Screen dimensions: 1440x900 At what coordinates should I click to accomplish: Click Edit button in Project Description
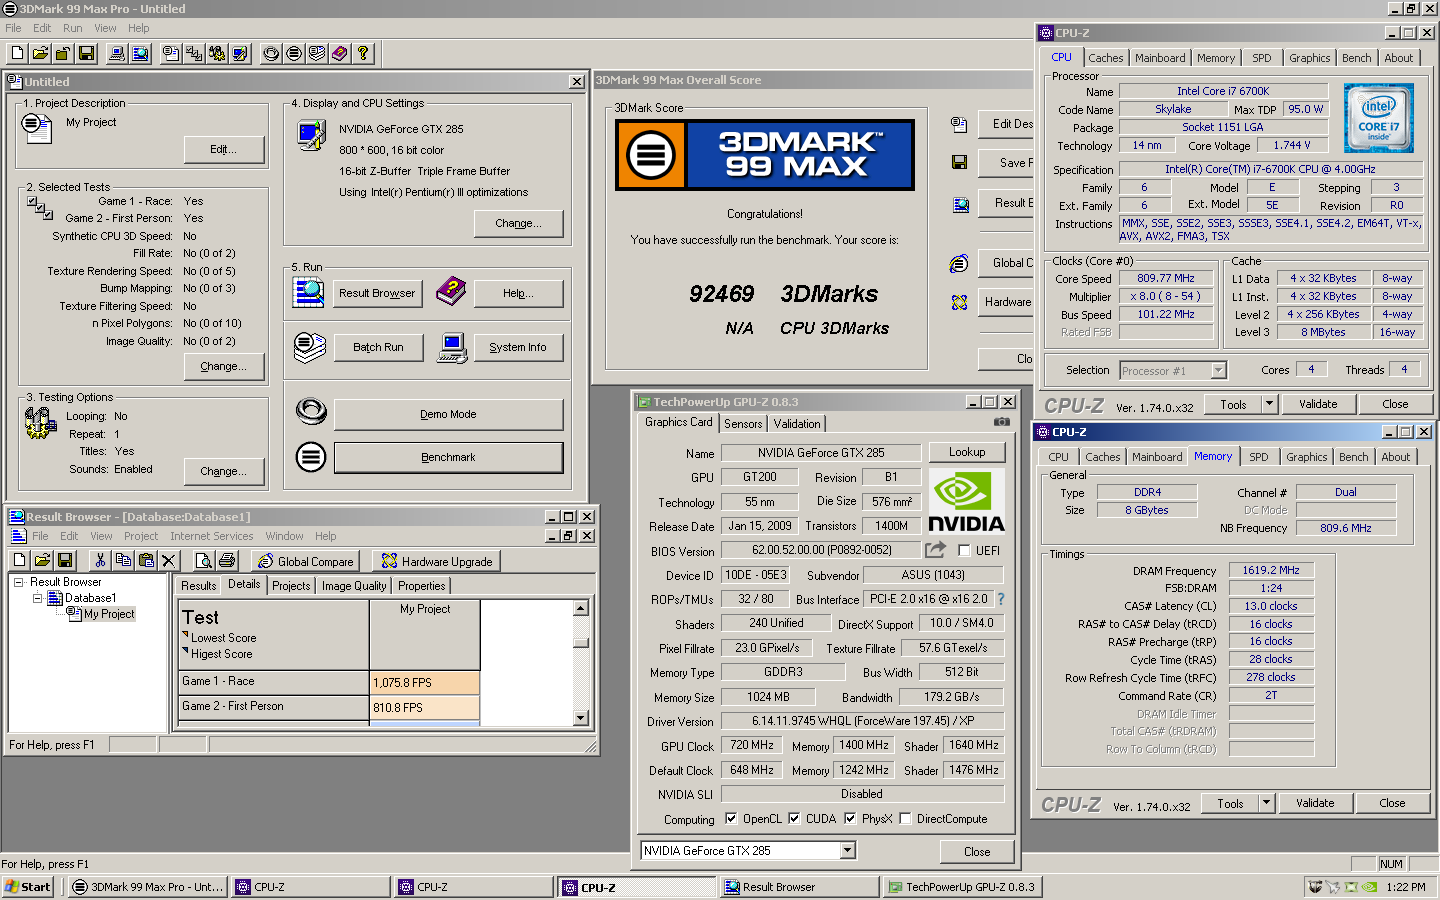(x=224, y=149)
